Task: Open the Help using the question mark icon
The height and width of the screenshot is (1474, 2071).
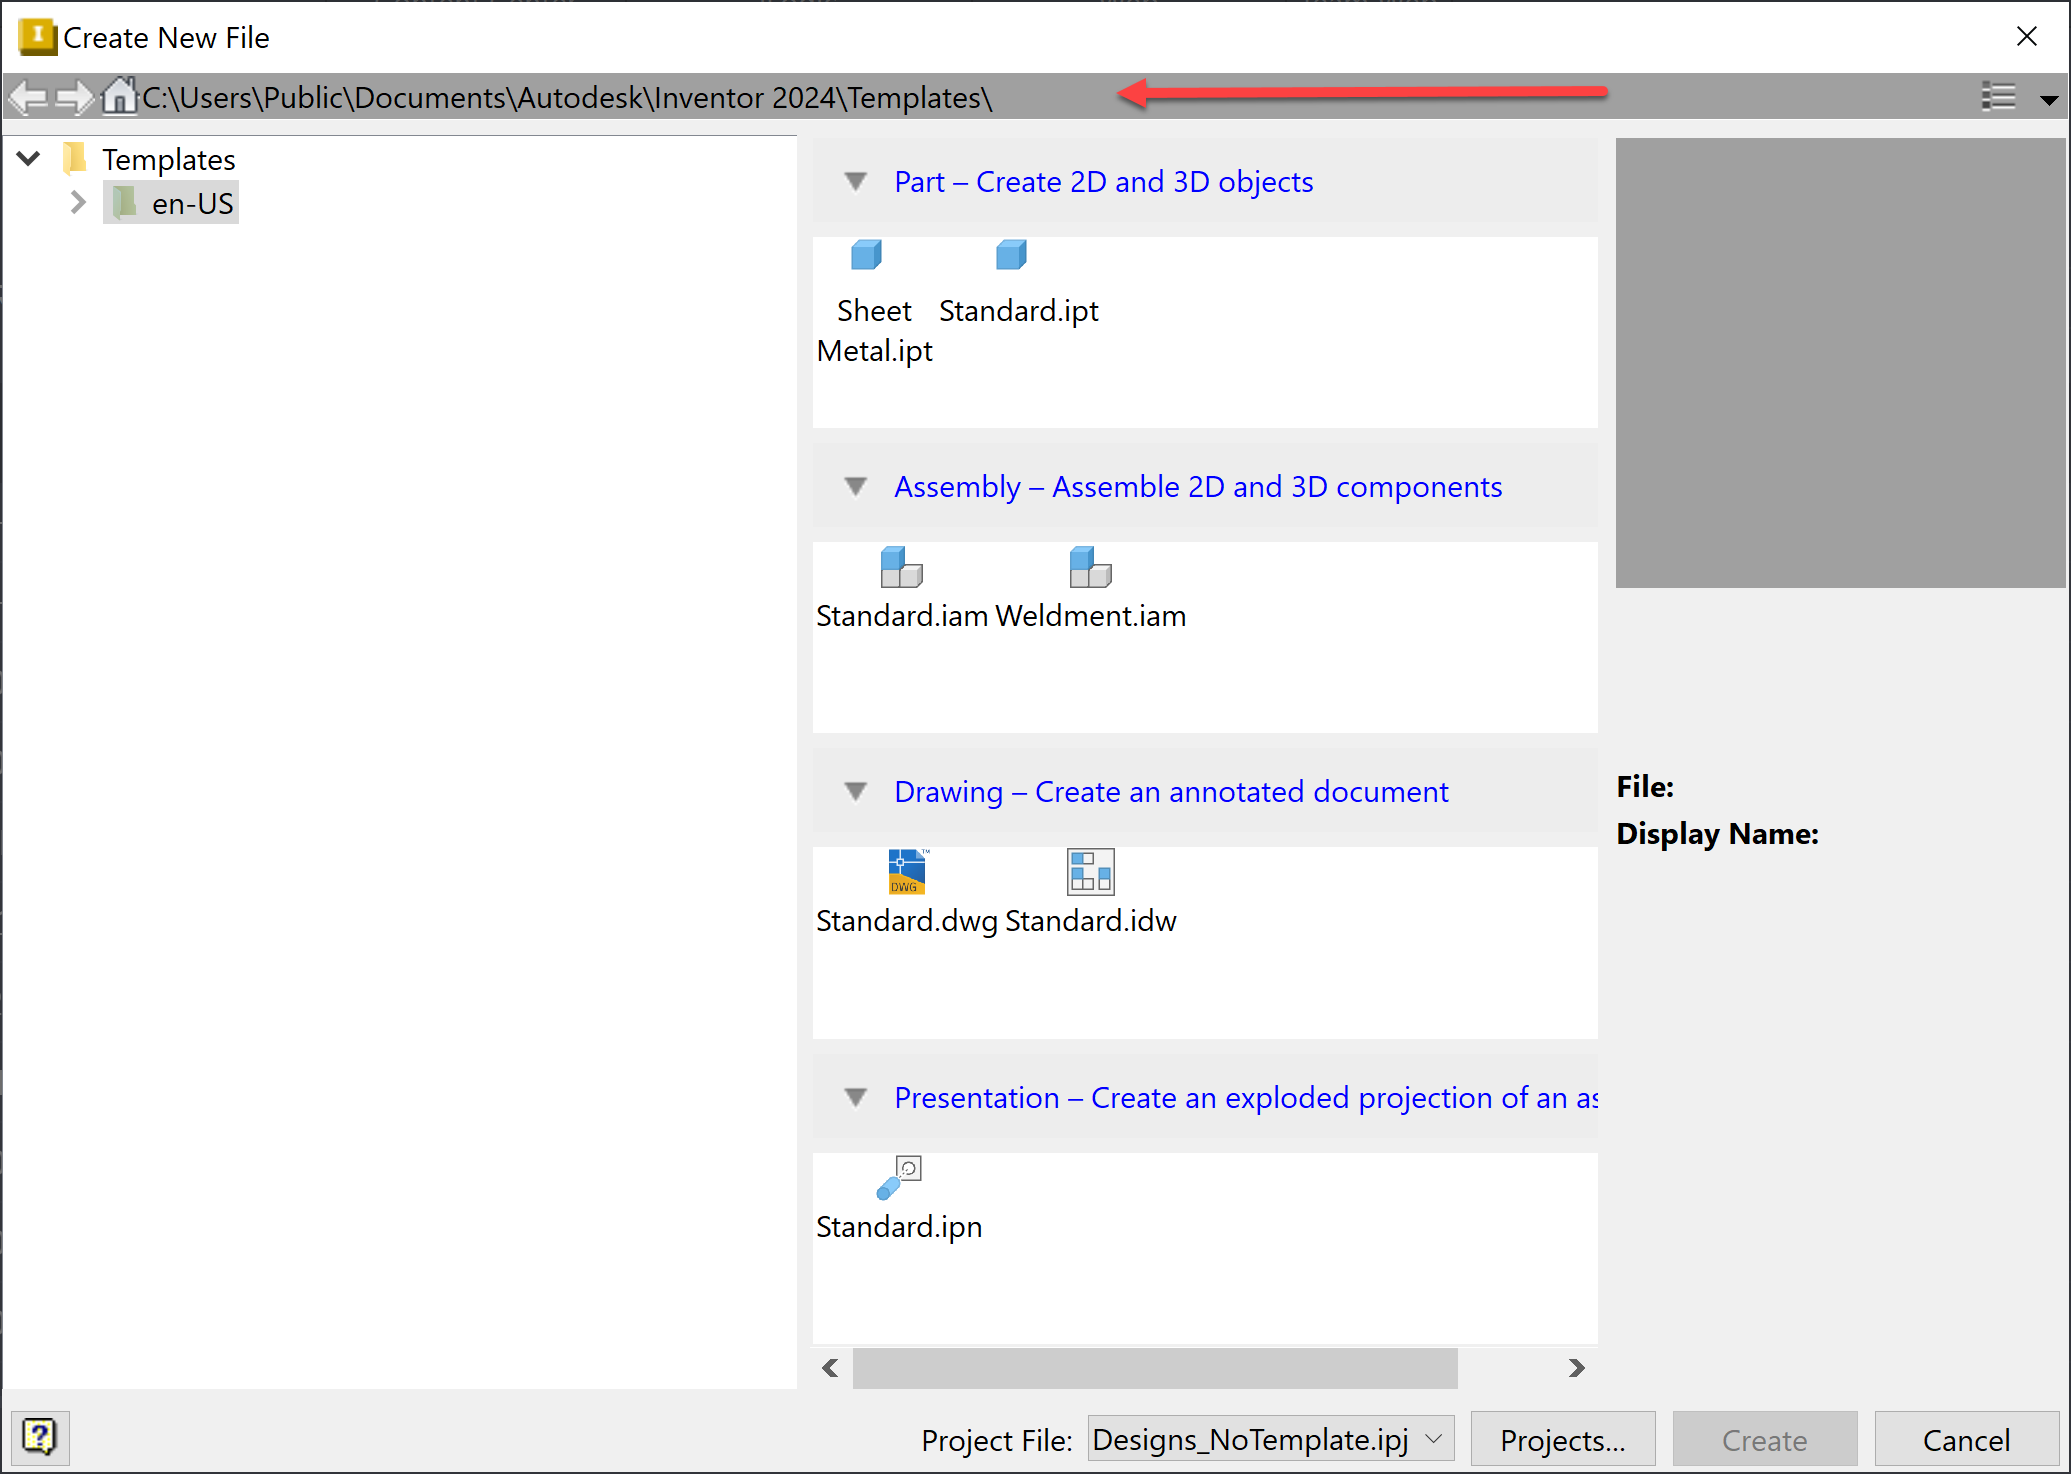Action: point(40,1438)
